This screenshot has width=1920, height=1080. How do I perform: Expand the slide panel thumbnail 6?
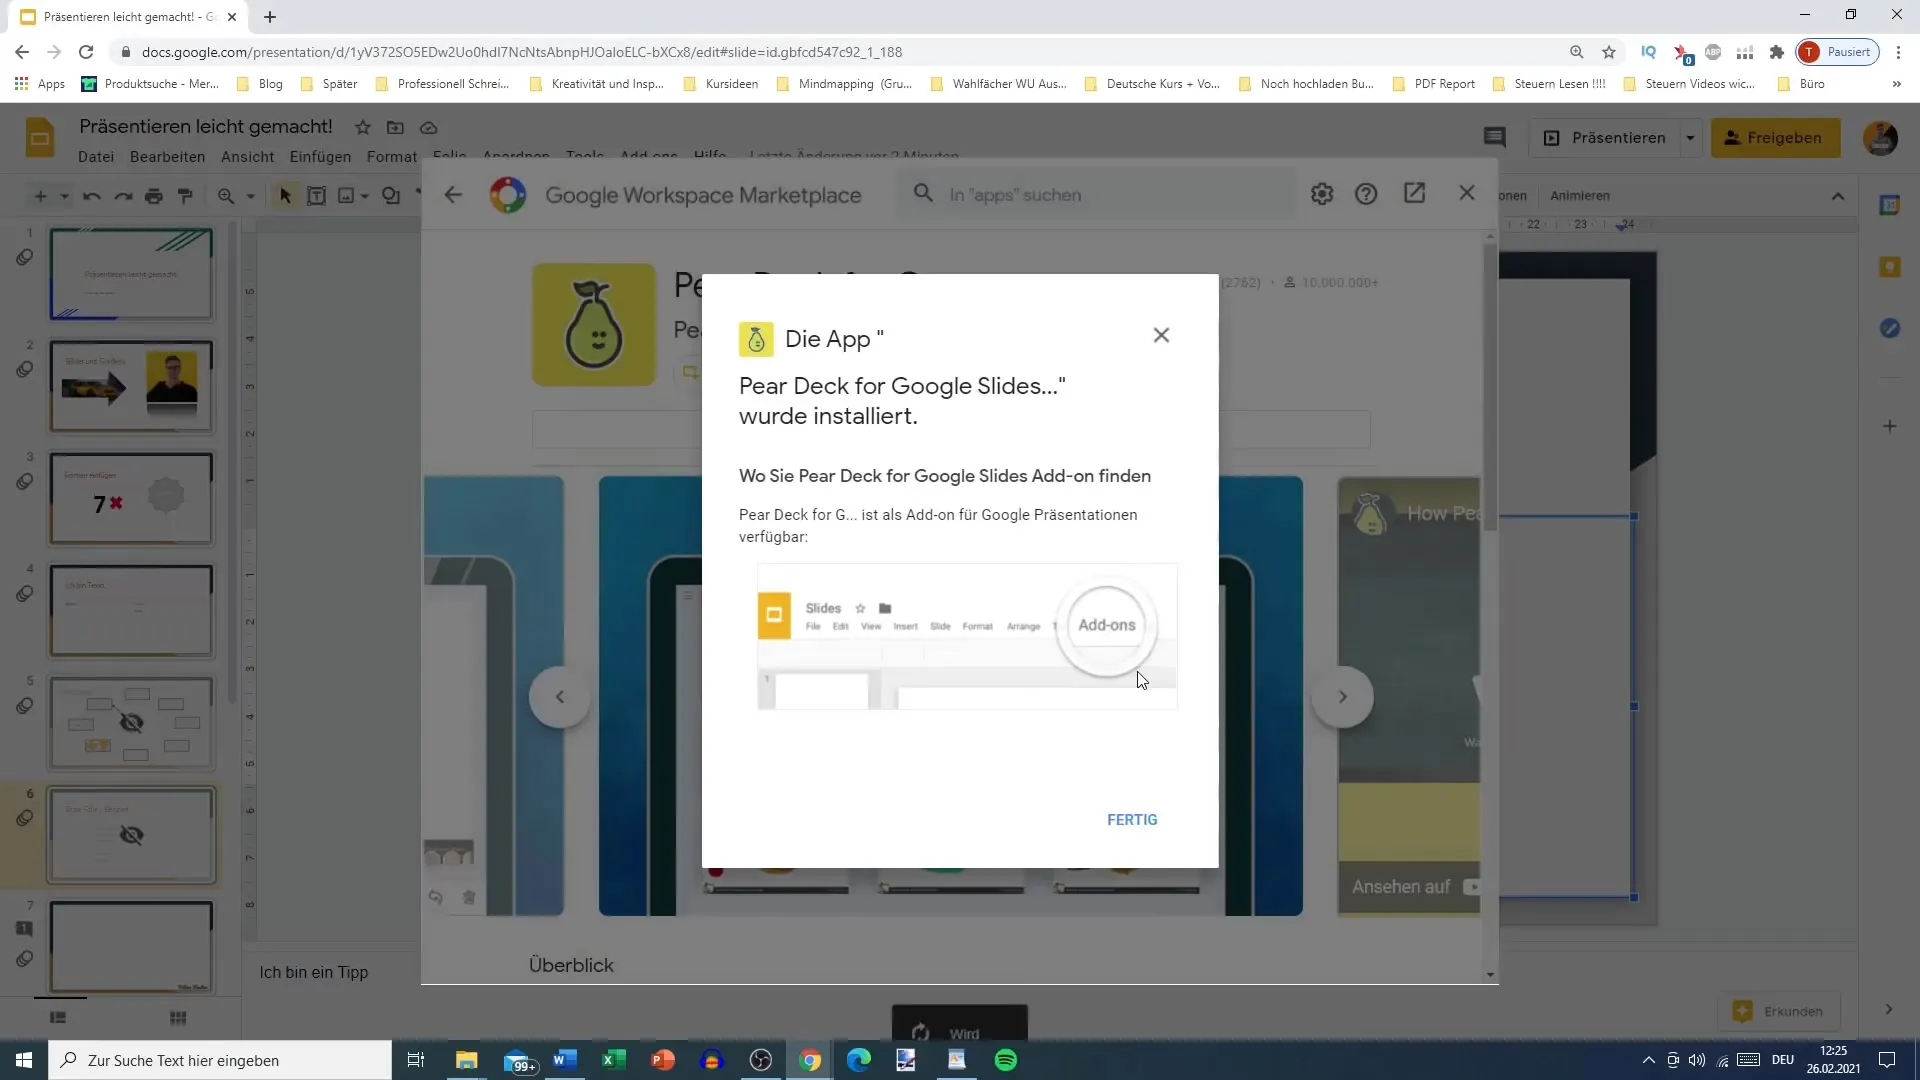click(131, 835)
